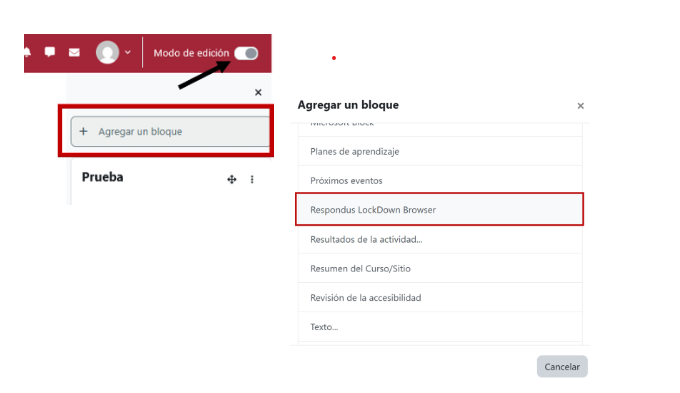Viewport: 680px width, 393px height.
Task: Open the messaging chat bubble icon
Action: click(x=50, y=52)
